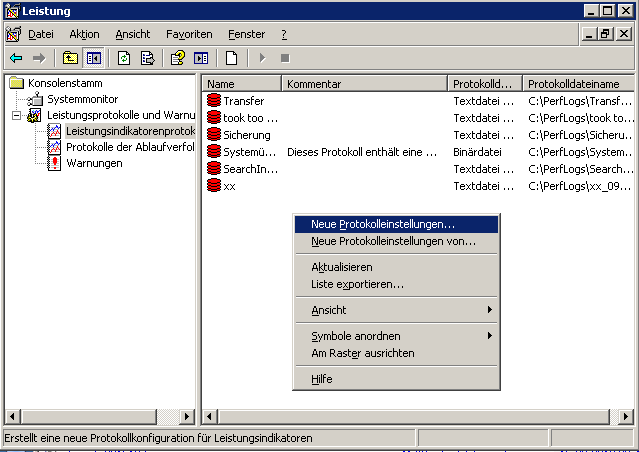
Task: Restore the inner MDI console window
Action: coord(606,34)
